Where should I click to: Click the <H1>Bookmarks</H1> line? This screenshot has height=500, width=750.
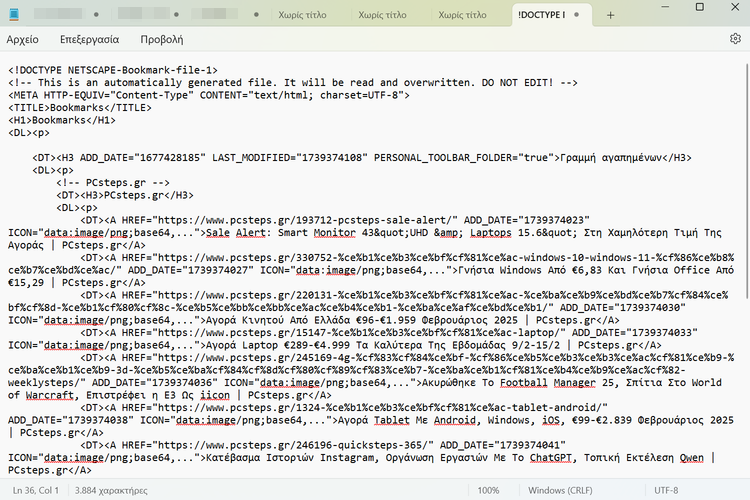click(x=62, y=120)
